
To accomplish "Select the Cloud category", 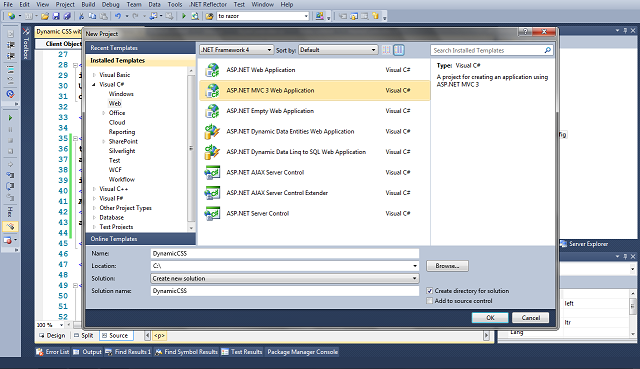I will [117, 122].
